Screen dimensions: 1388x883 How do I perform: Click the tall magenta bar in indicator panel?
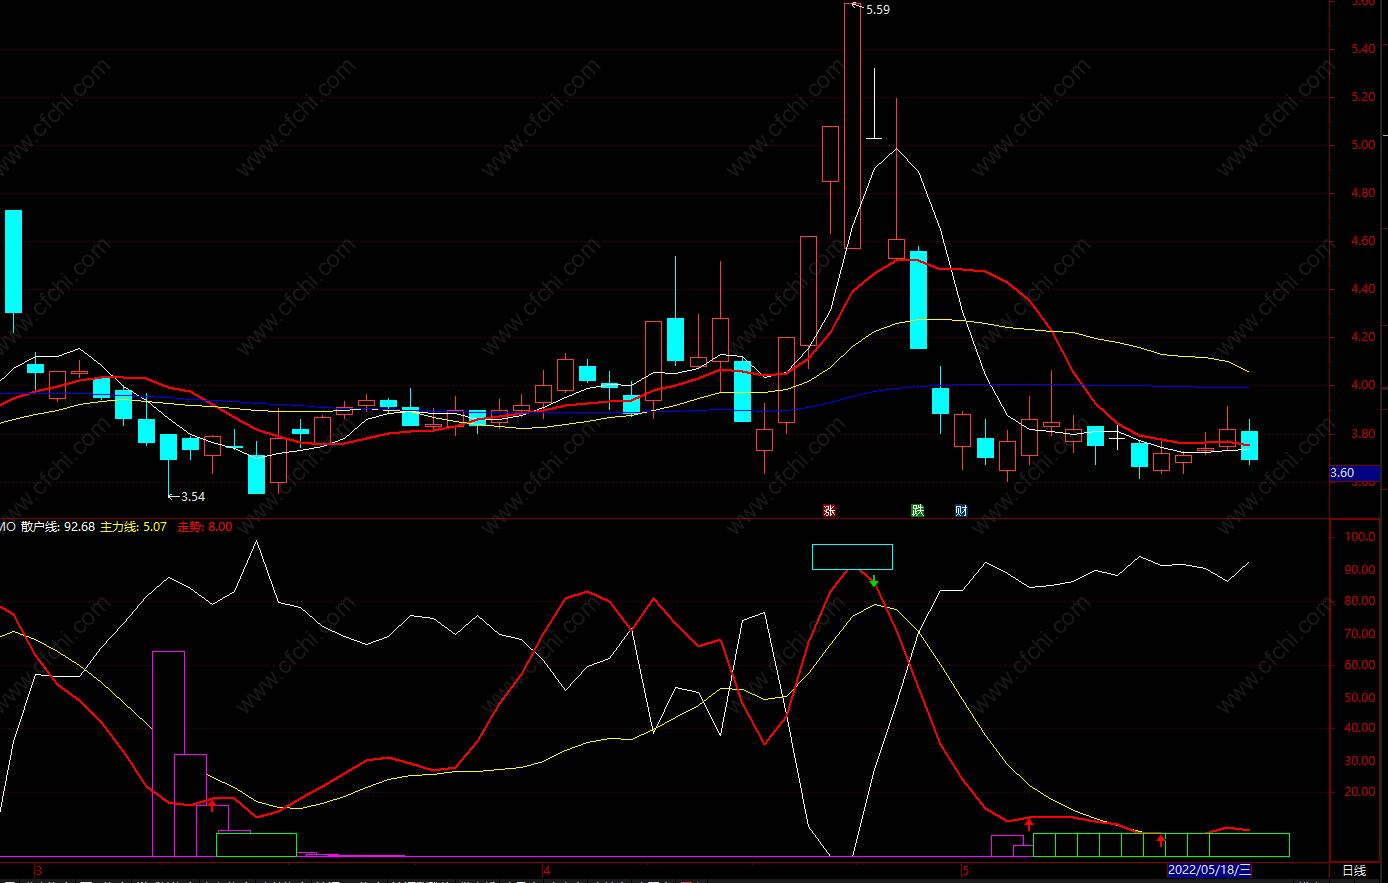pyautogui.click(x=168, y=753)
